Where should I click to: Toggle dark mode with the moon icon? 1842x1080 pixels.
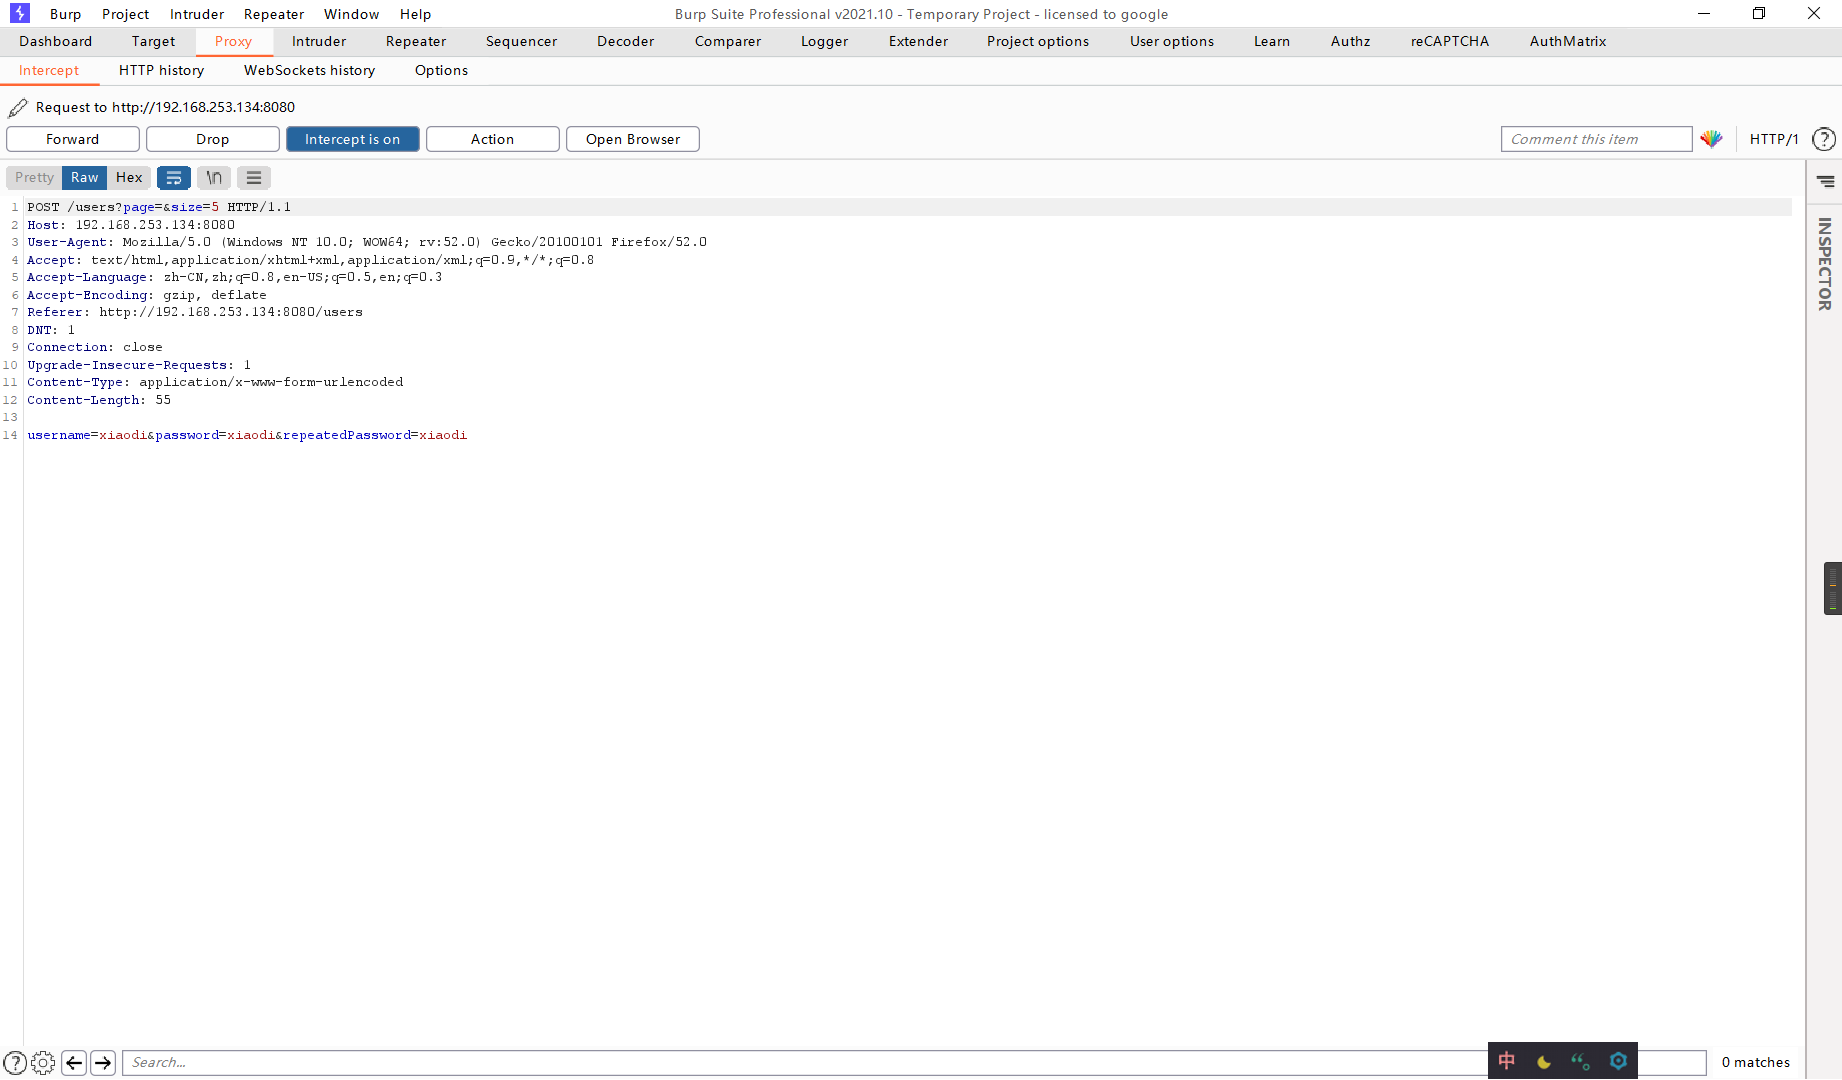click(1543, 1061)
